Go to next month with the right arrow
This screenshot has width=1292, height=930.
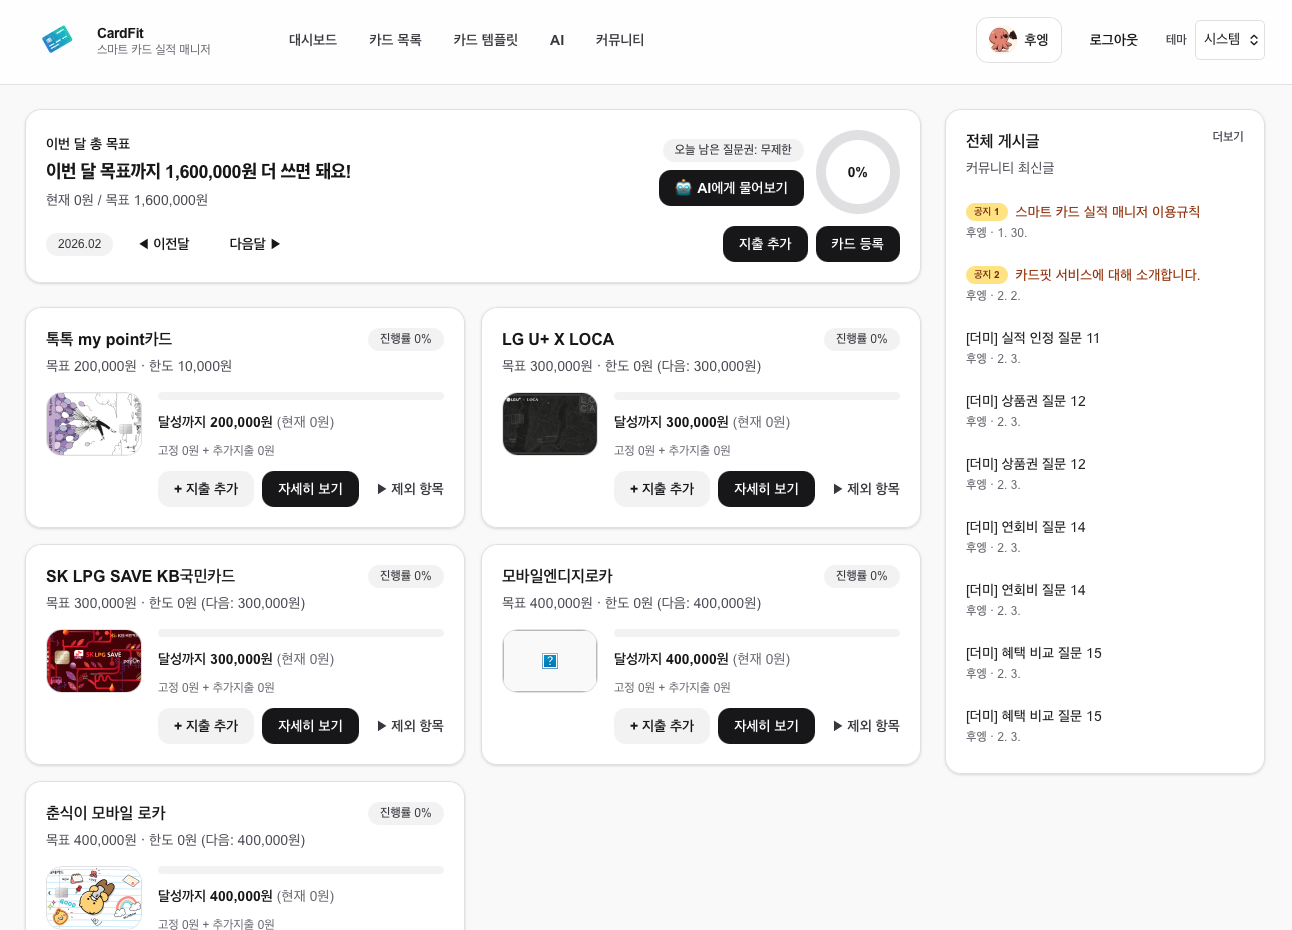pos(277,244)
